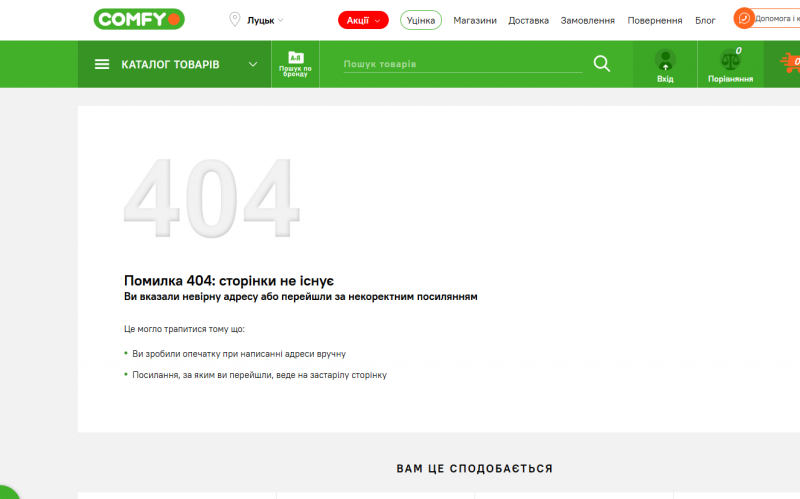Open the Замовлення orders page

587,20
